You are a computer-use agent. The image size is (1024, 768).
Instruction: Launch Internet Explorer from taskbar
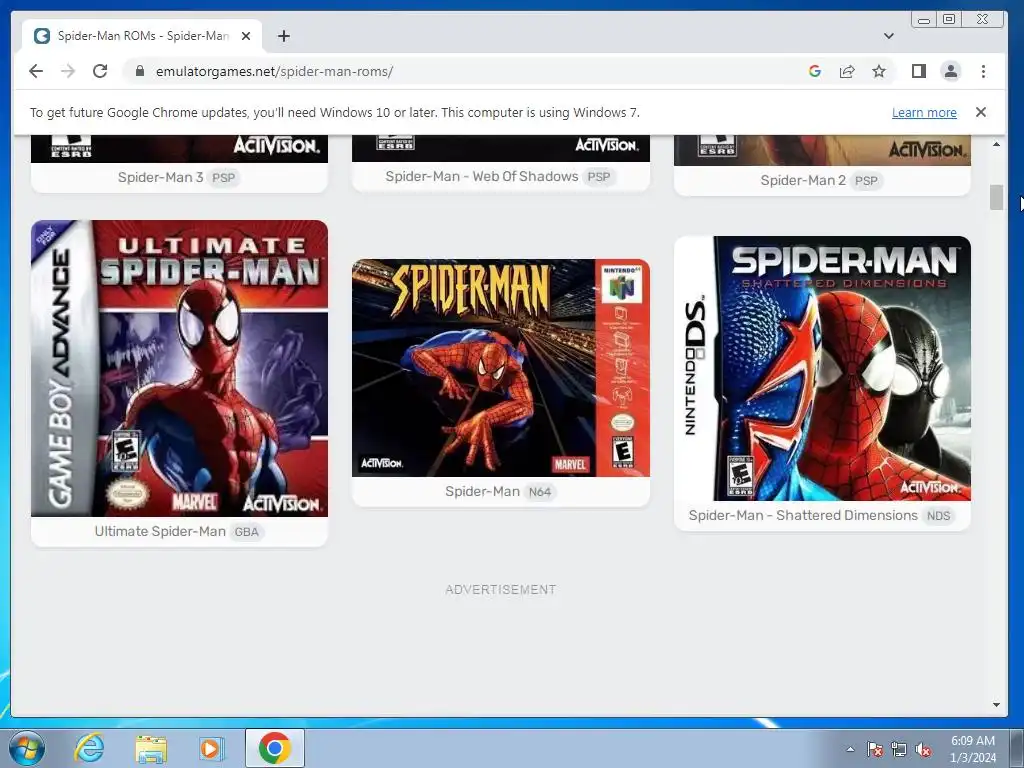click(x=89, y=748)
